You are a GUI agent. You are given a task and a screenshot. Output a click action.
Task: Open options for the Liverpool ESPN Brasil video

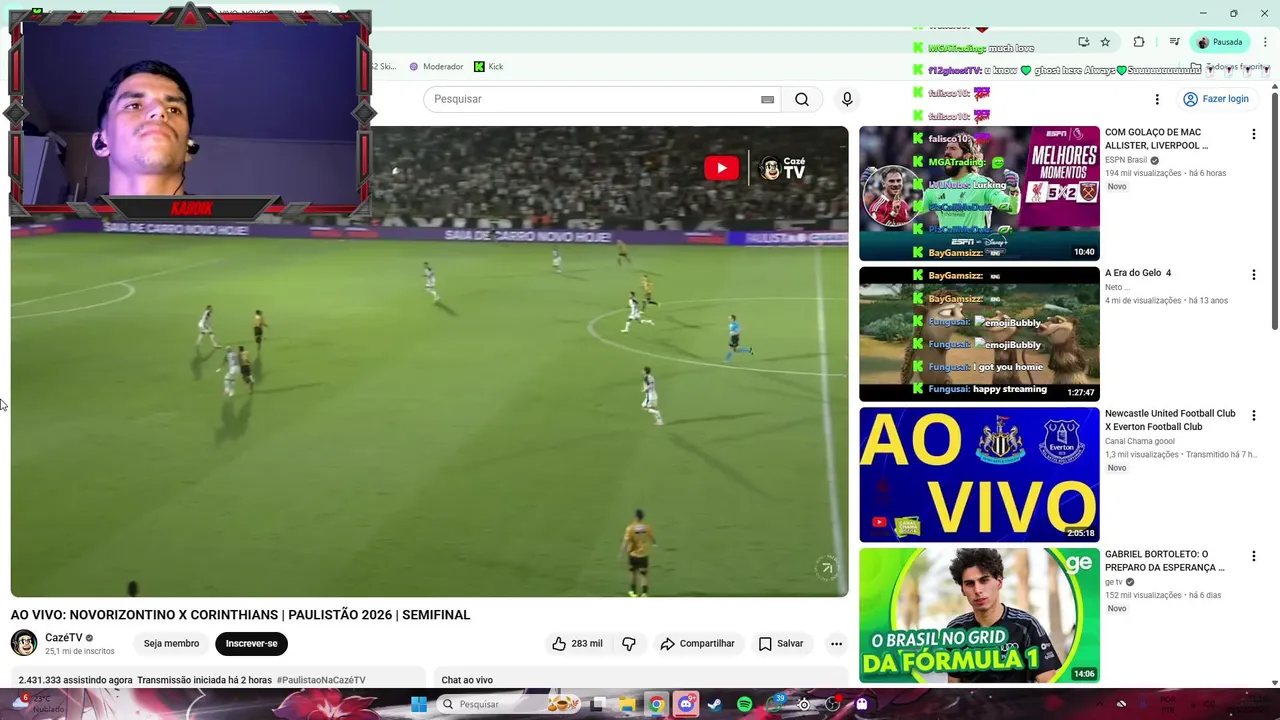point(1253,134)
